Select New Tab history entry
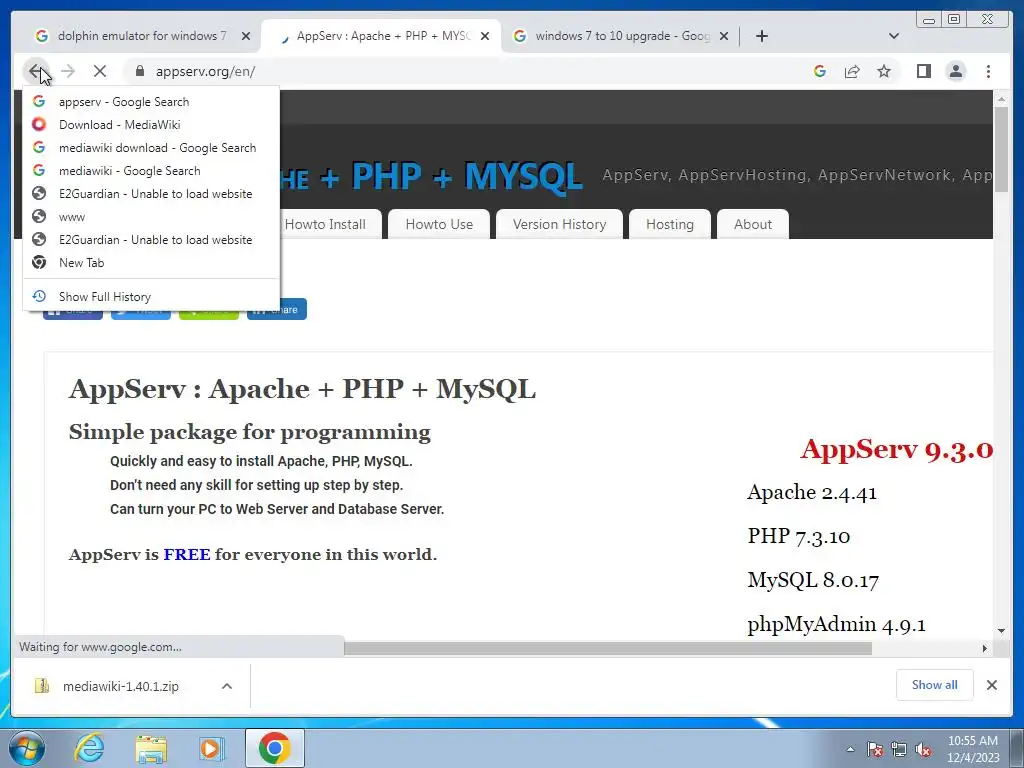 [151, 263]
